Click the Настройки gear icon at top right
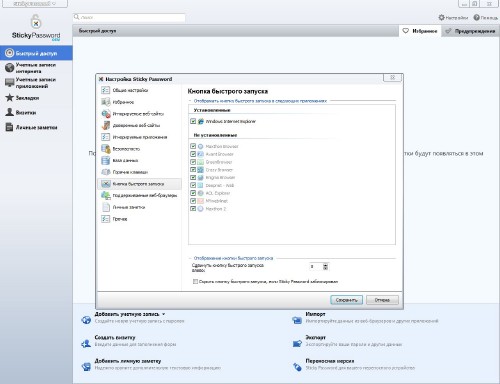This screenshot has width=500, height=384. [x=441, y=17]
